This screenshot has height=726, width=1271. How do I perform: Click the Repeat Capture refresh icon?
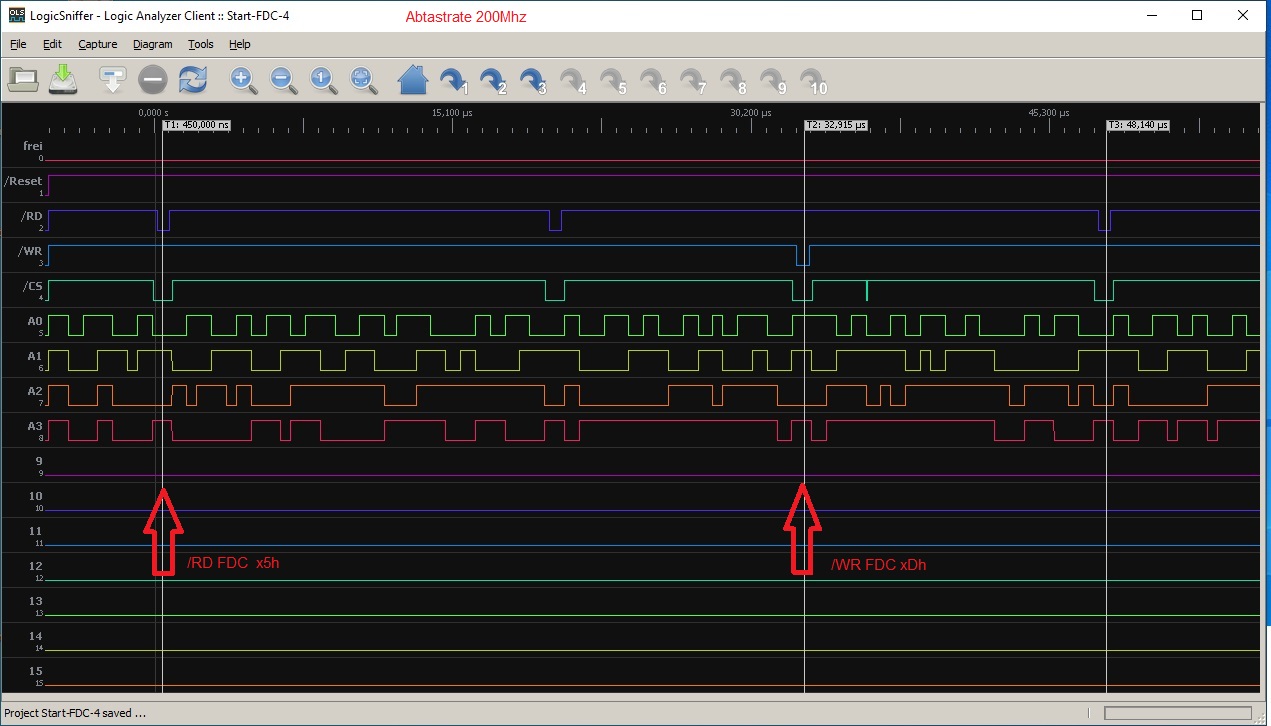(192, 79)
